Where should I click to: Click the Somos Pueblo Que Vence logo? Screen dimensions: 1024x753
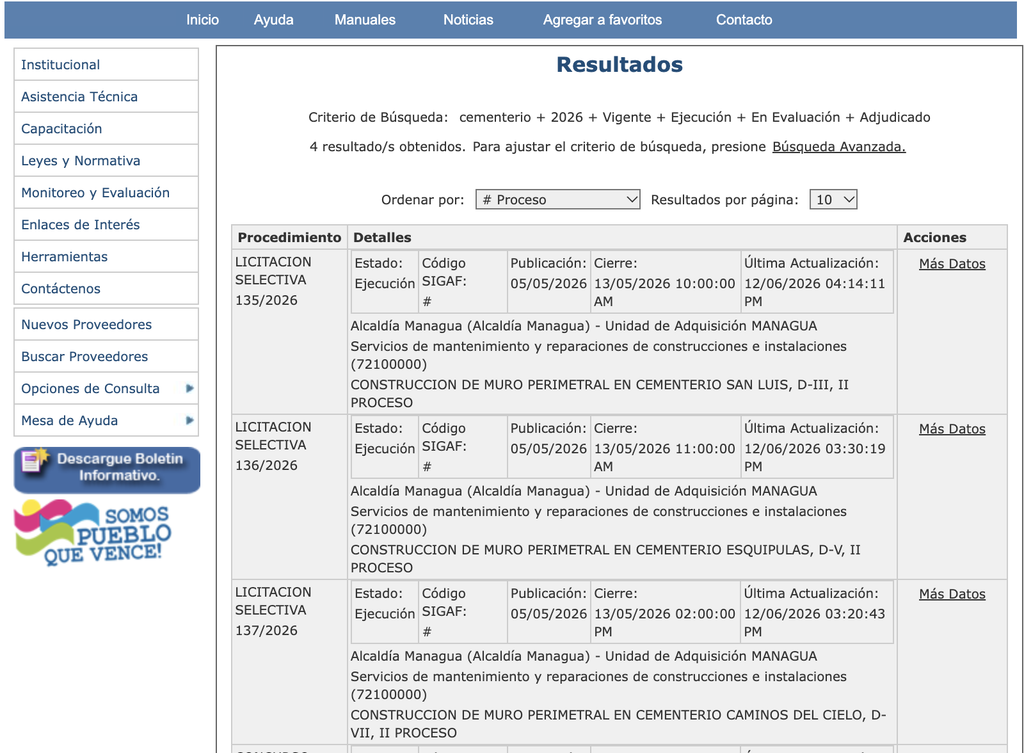[93, 532]
